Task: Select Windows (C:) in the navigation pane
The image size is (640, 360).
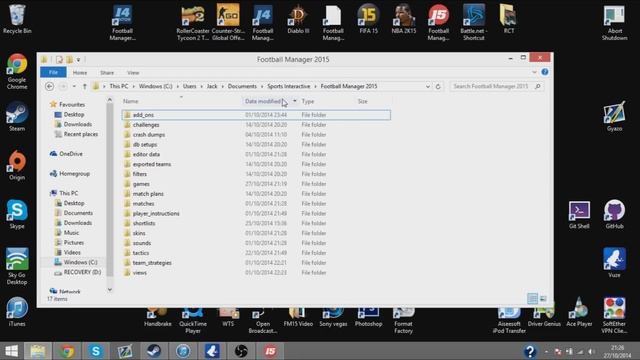Action: click(x=76, y=262)
